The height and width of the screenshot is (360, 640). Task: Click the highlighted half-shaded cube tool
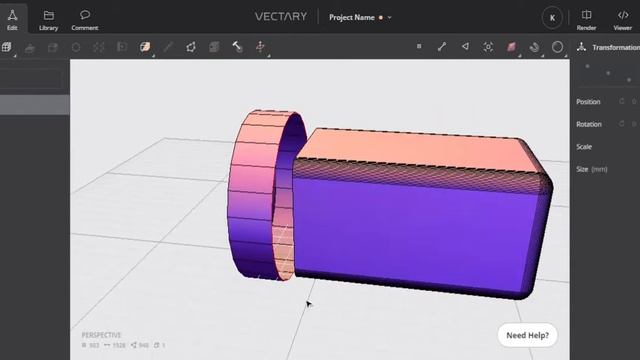click(x=145, y=47)
